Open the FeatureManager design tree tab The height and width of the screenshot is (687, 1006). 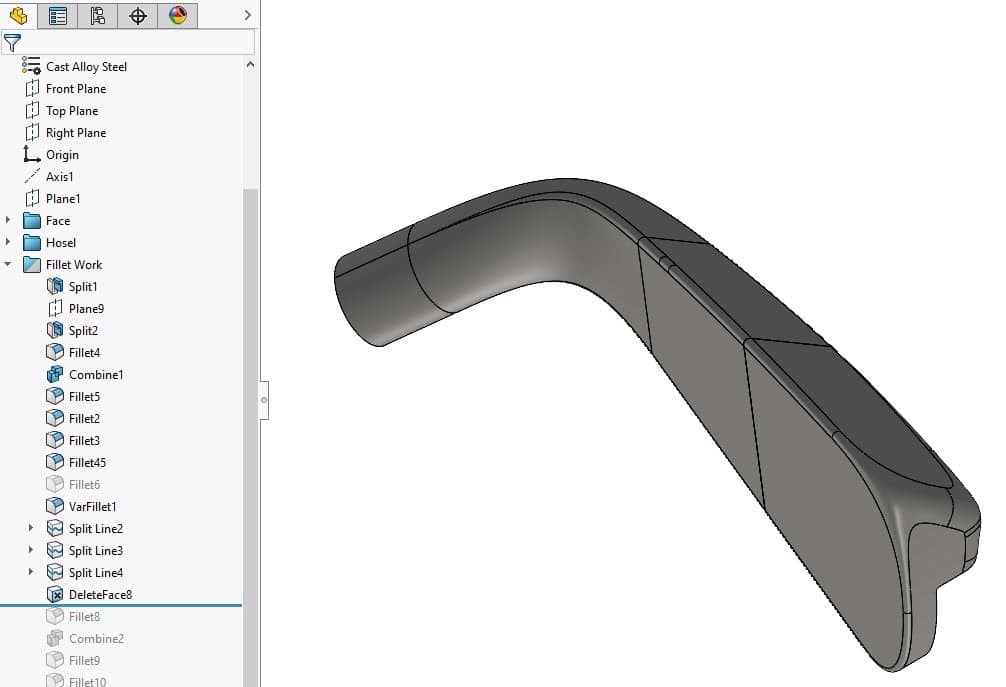tap(18, 15)
